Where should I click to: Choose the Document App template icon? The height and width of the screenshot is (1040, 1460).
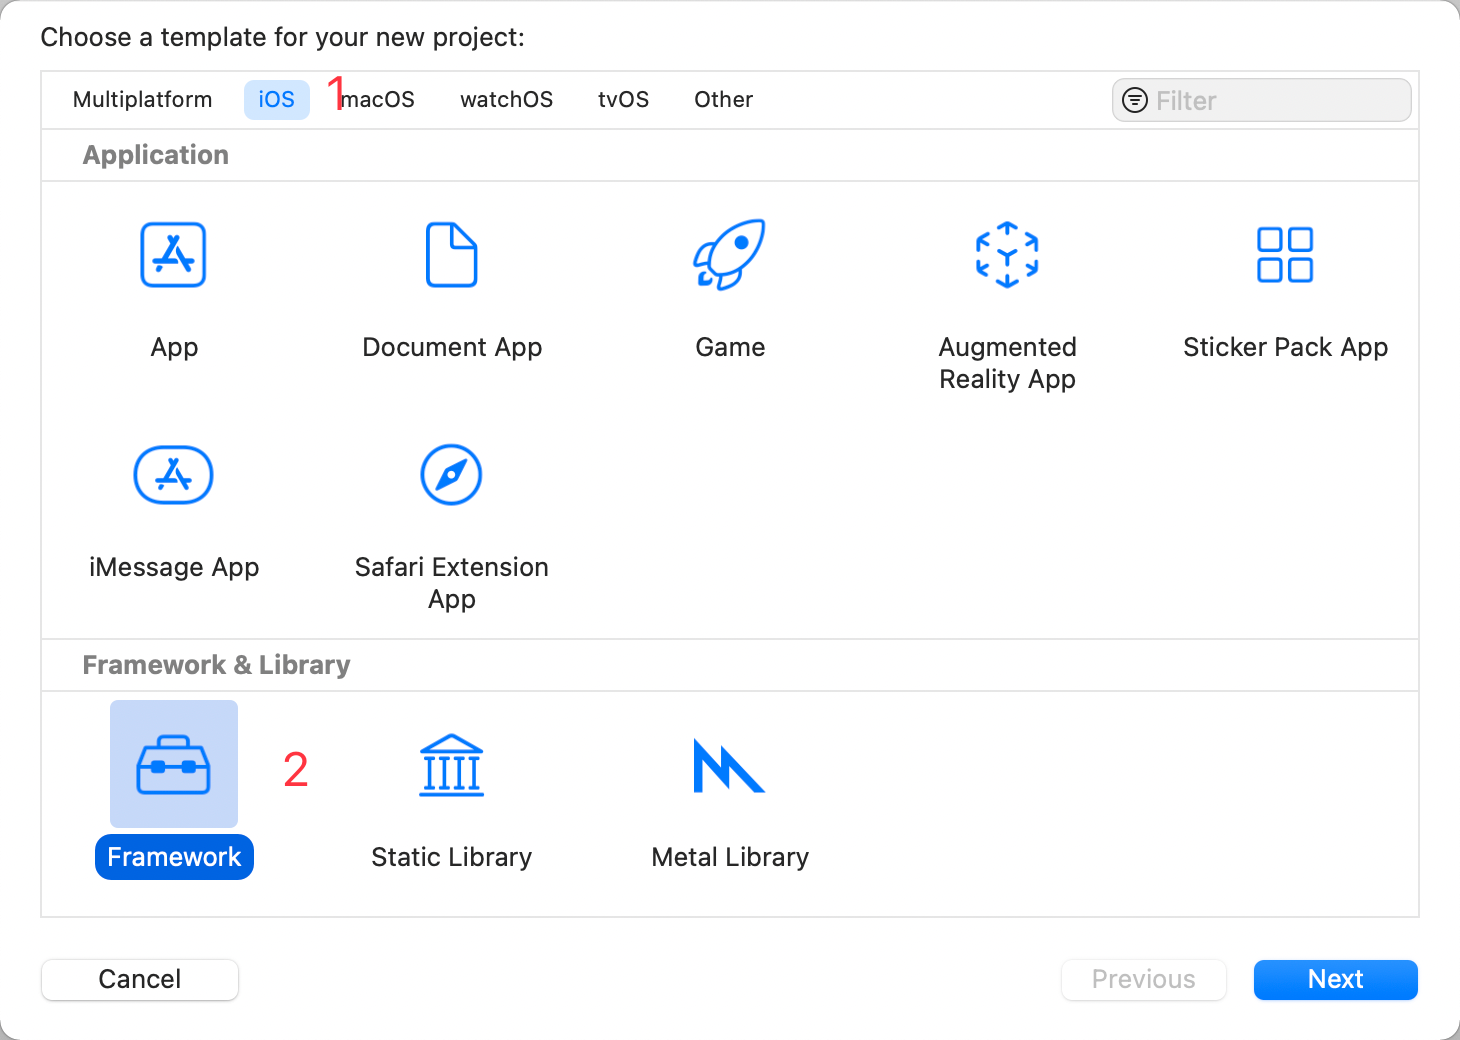452,255
